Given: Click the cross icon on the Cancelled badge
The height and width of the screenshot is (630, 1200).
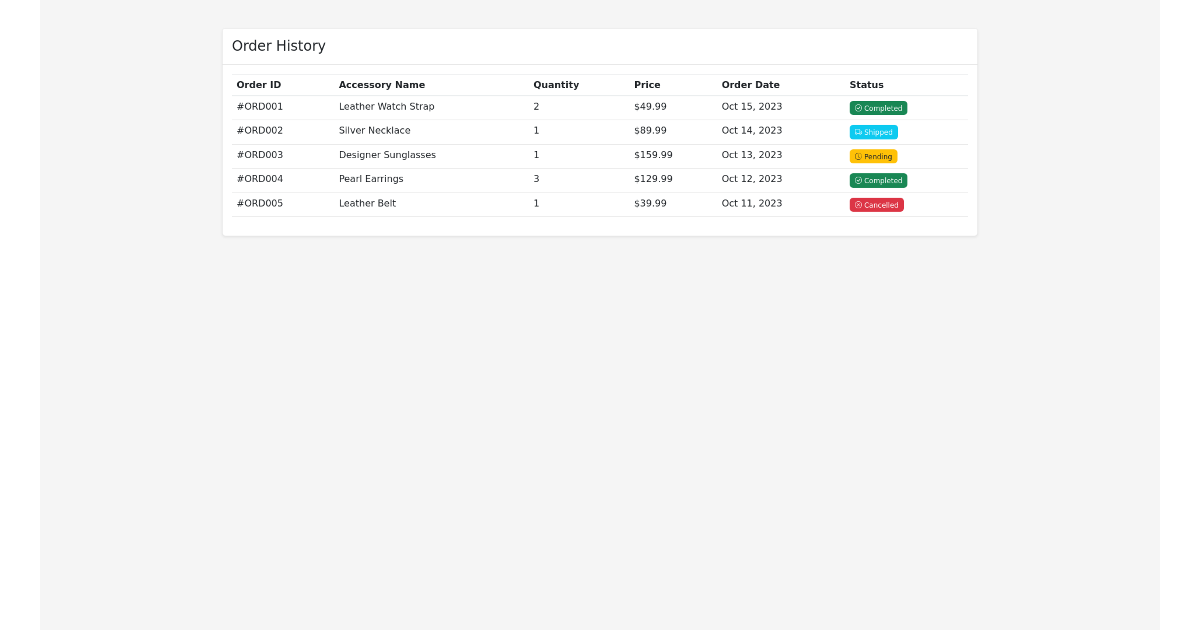Looking at the screenshot, I should point(858,204).
